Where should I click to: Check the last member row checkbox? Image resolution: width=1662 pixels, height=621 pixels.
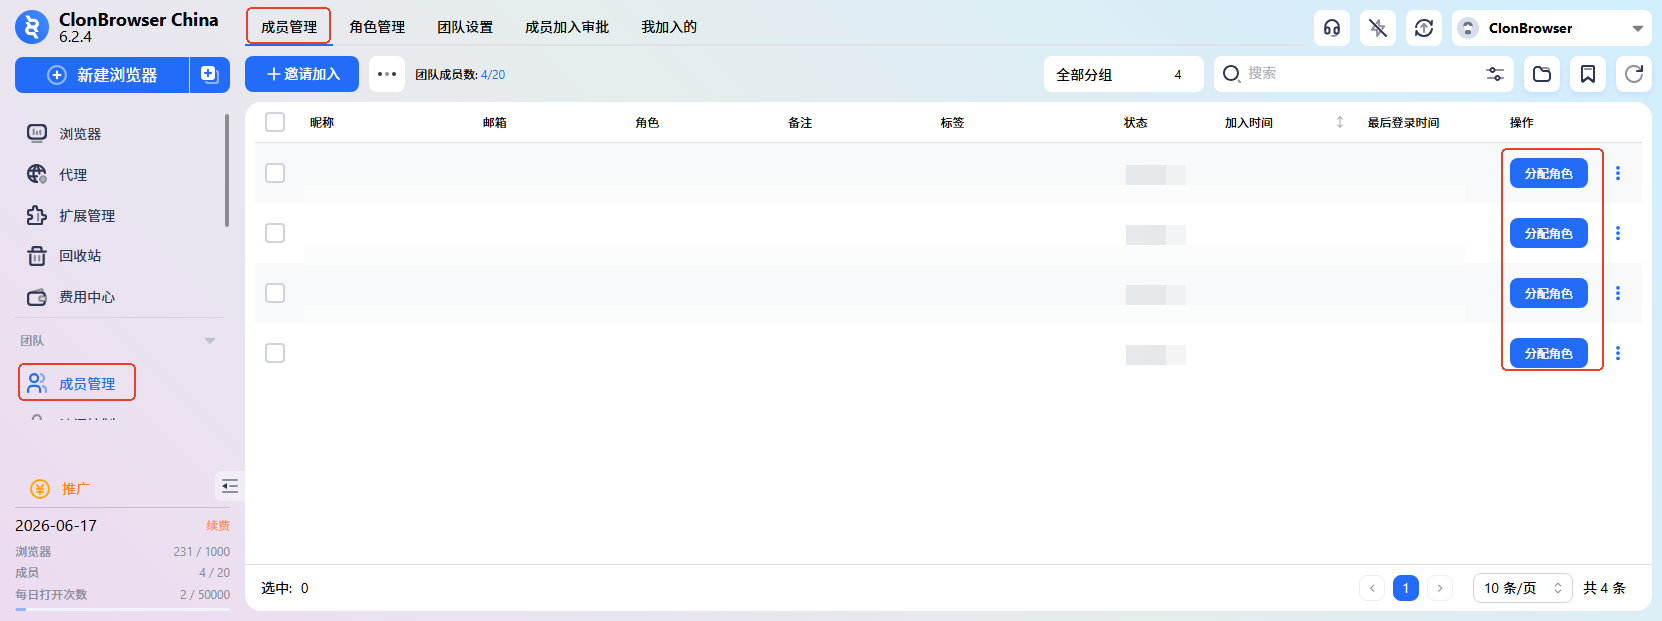275,353
